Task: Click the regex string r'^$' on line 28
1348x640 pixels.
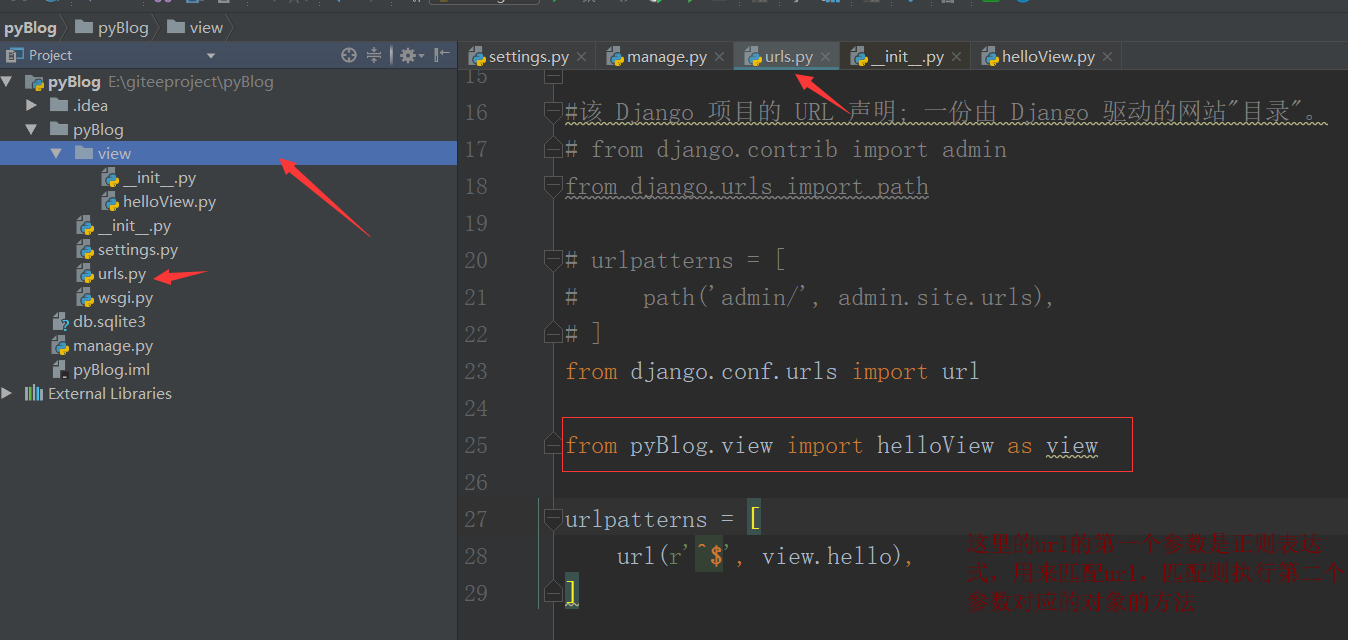Action: click(x=698, y=556)
